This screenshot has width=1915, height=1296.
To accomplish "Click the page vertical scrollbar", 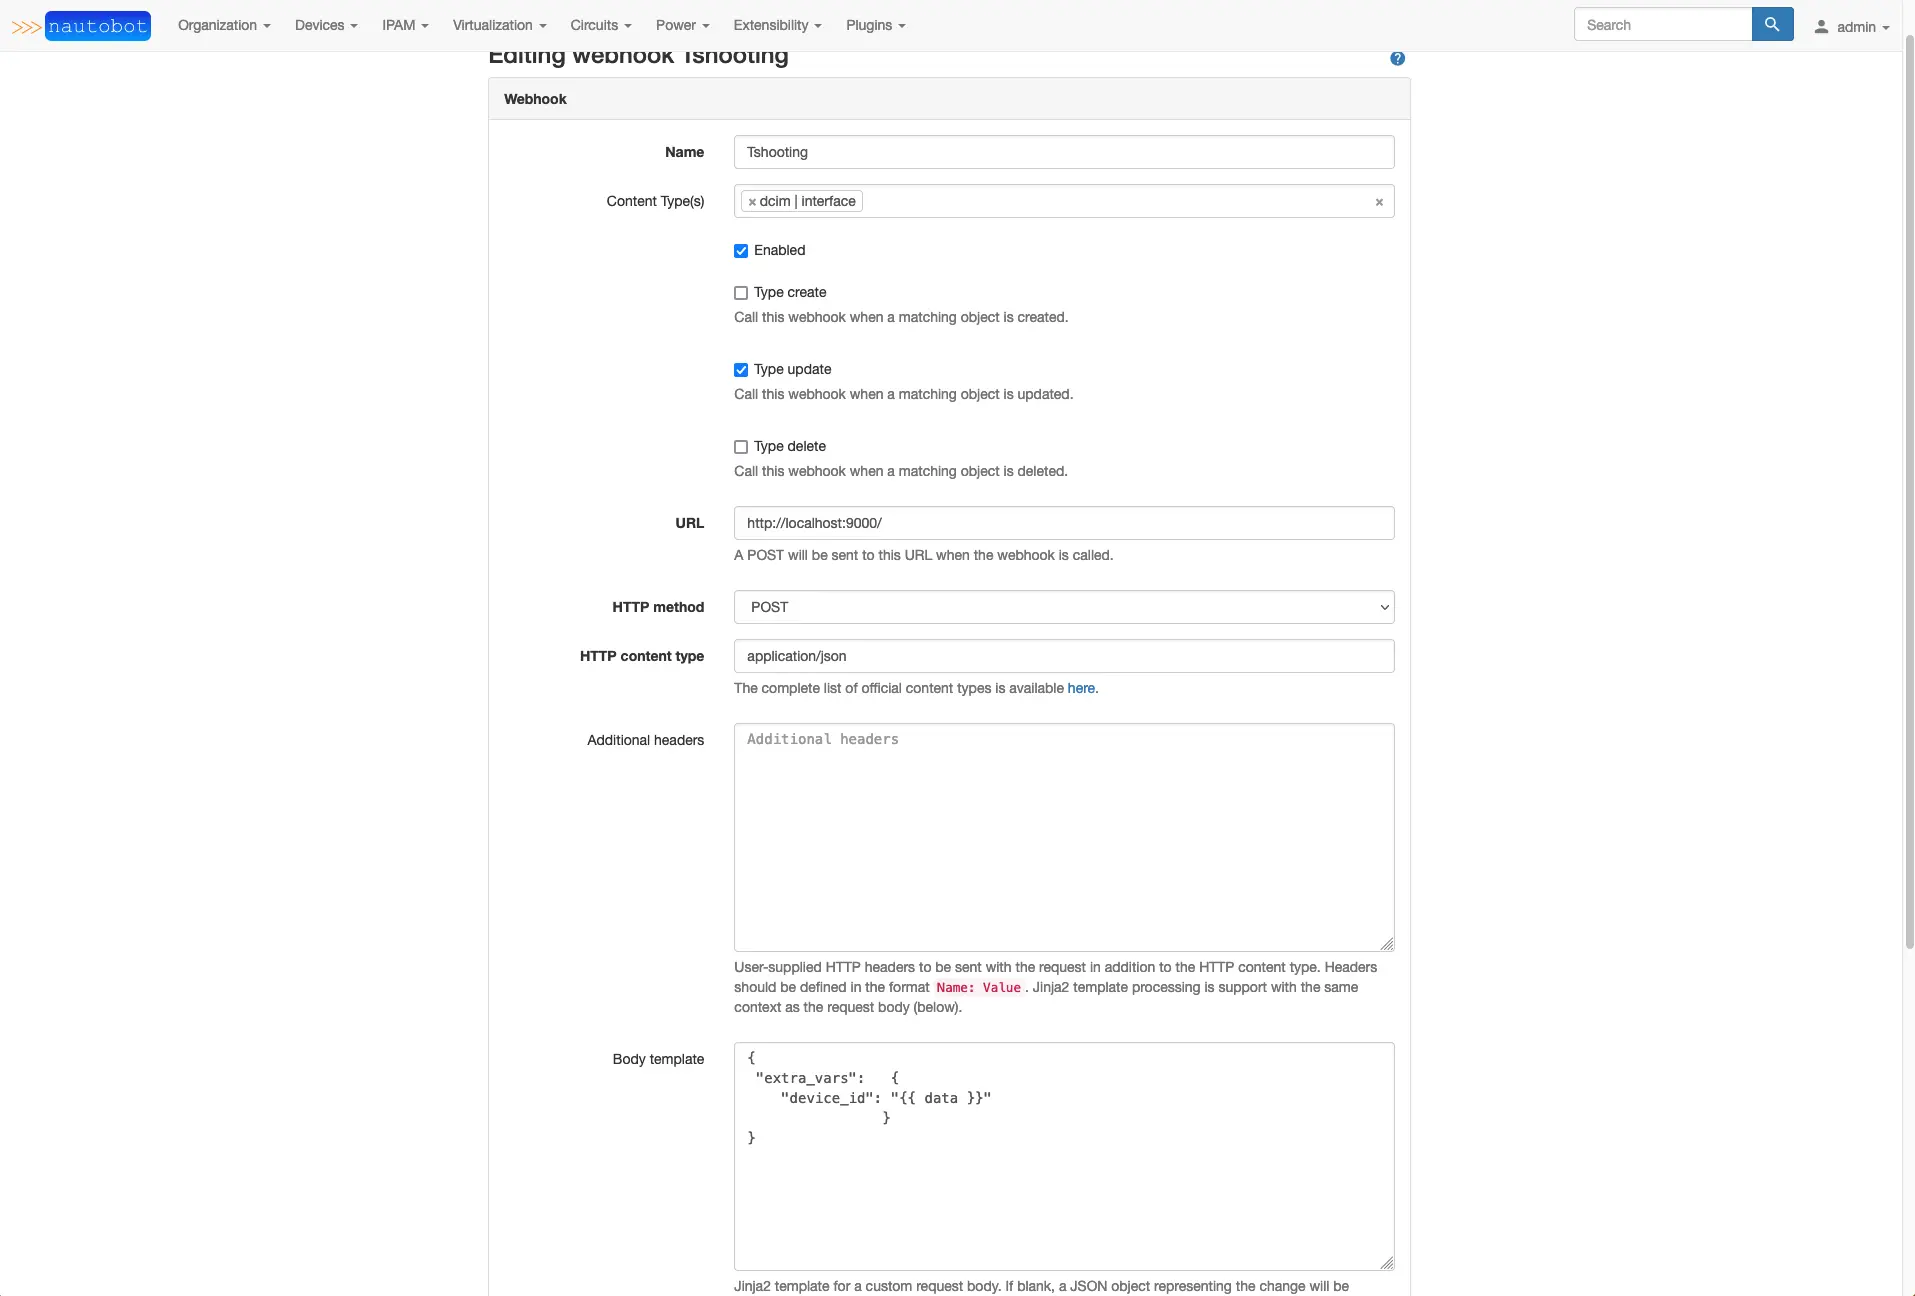I will coord(1908,500).
